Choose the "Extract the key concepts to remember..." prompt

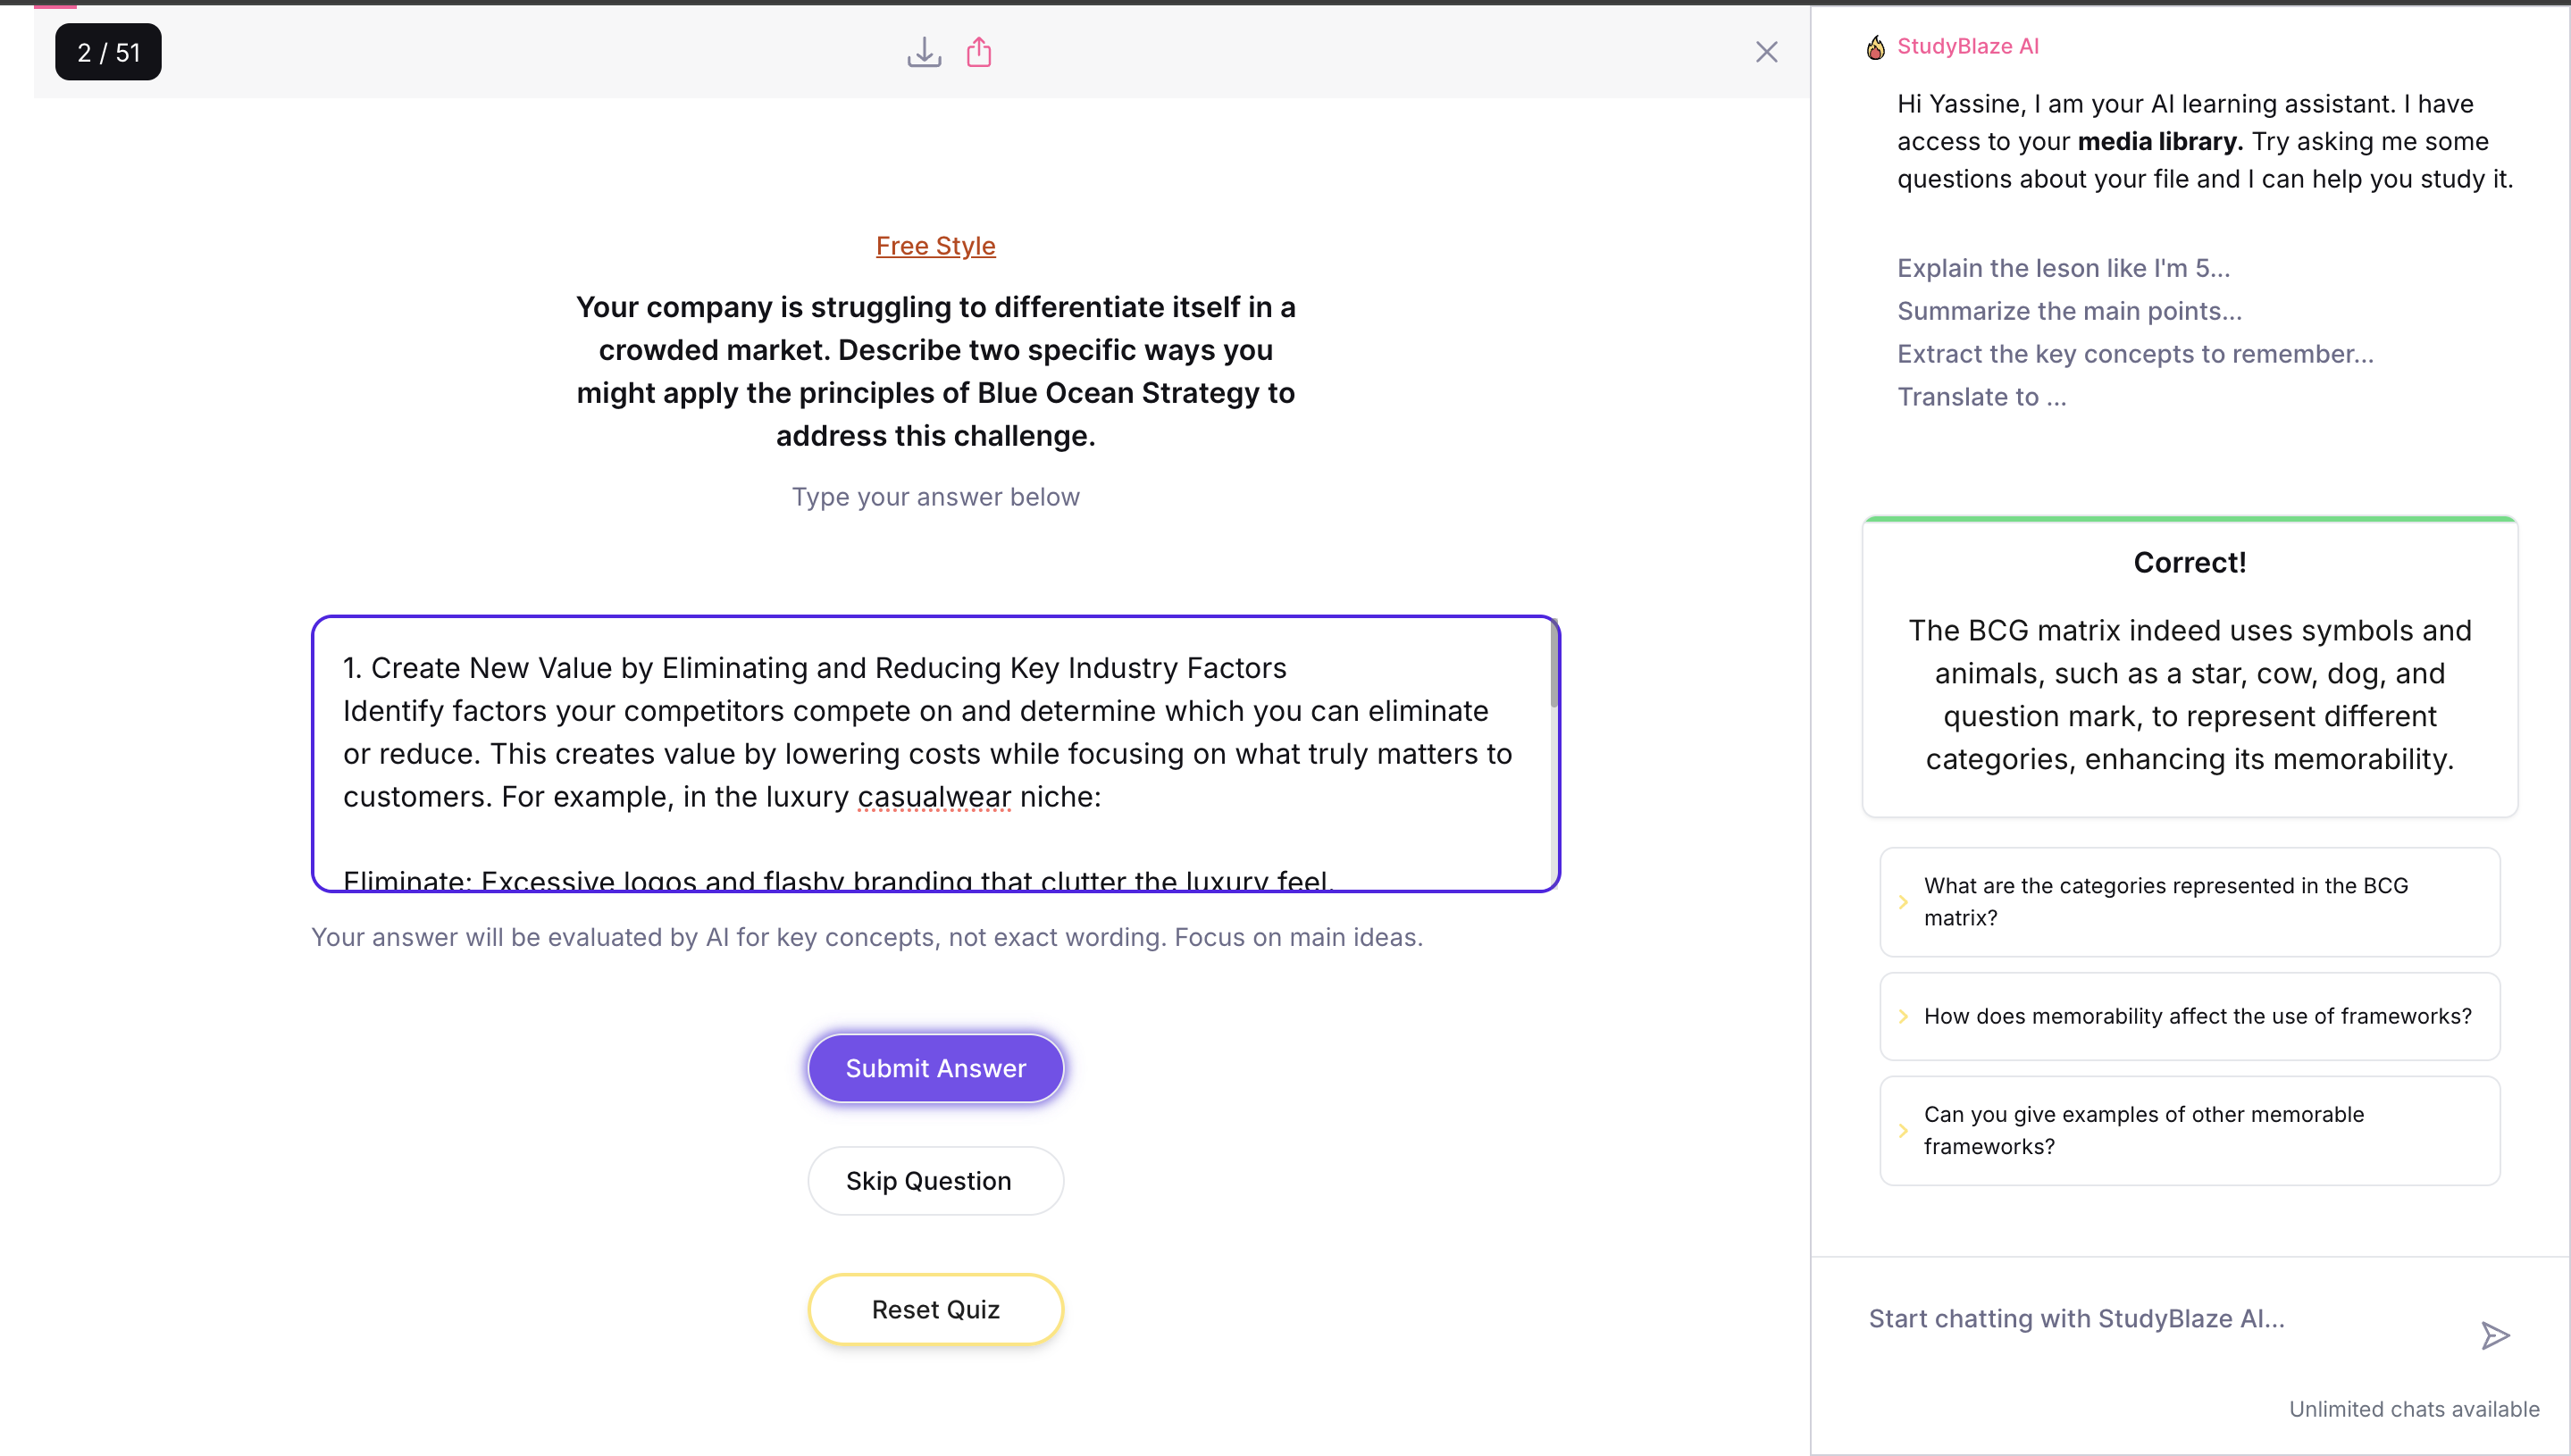(x=2134, y=354)
